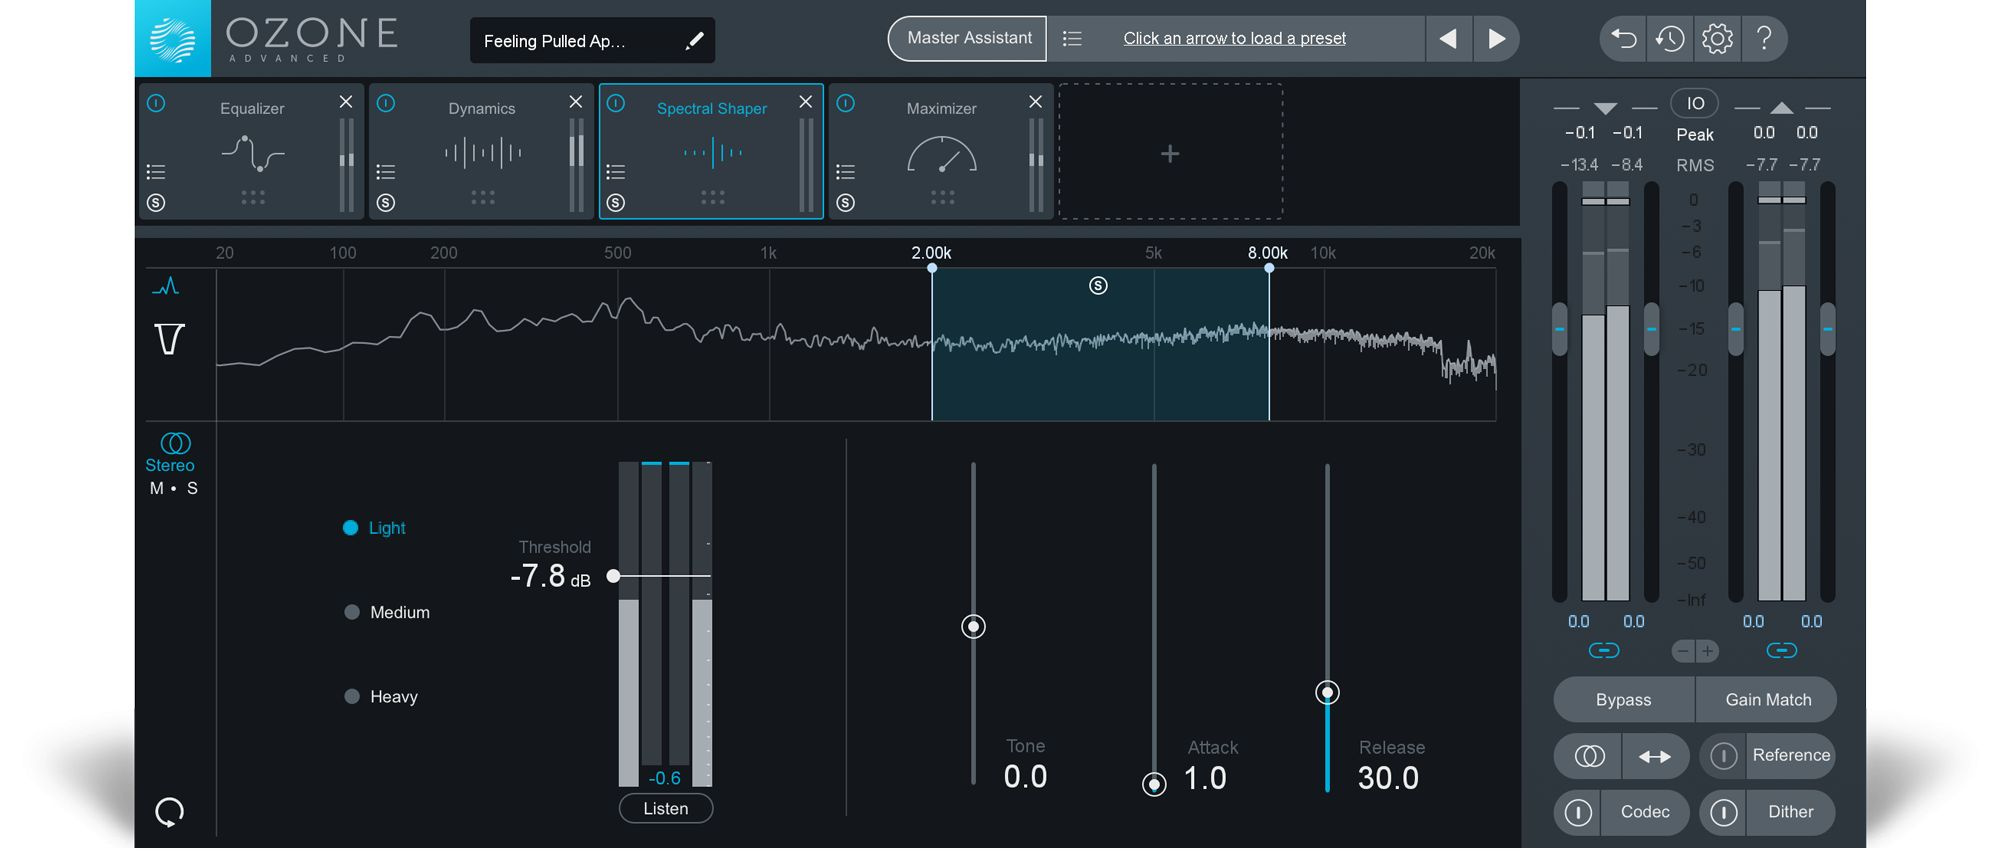Toggle the Reference power button
Image resolution: width=2000 pixels, height=863 pixels.
(1723, 756)
